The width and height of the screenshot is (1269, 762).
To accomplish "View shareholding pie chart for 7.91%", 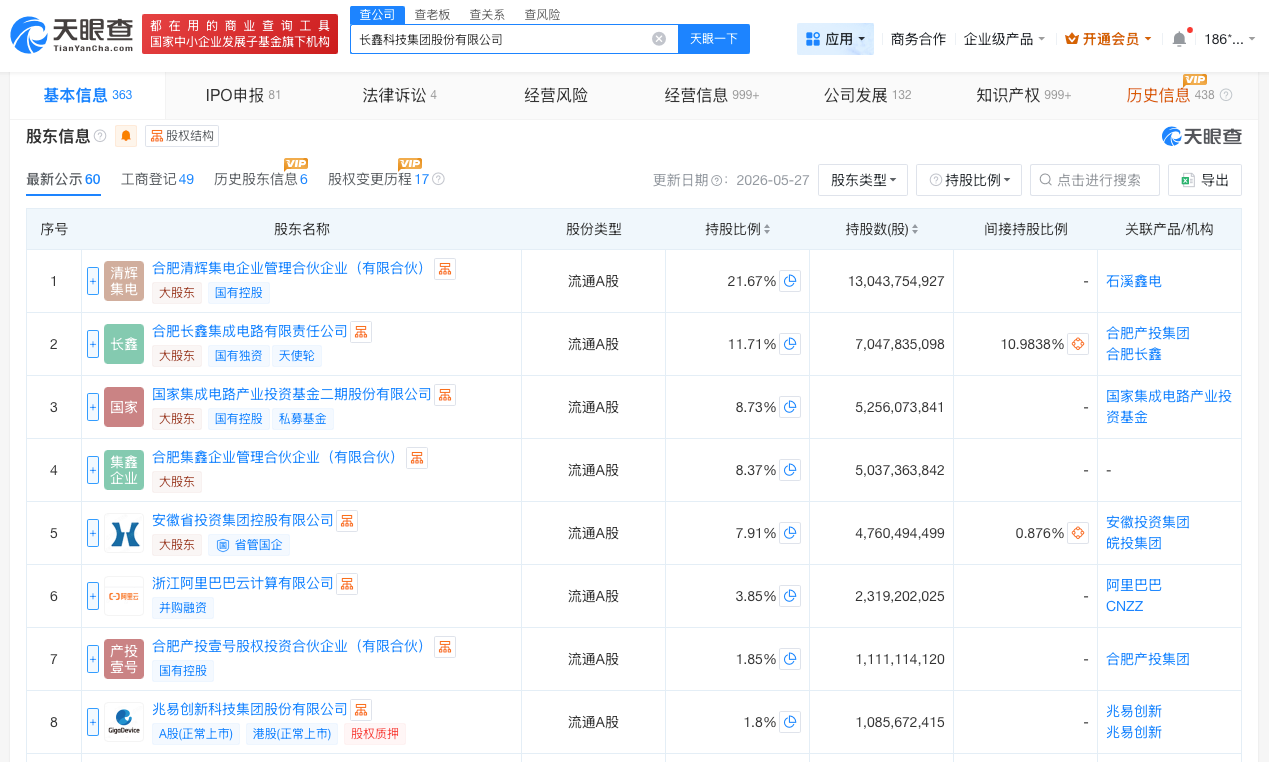I will pyautogui.click(x=791, y=533).
